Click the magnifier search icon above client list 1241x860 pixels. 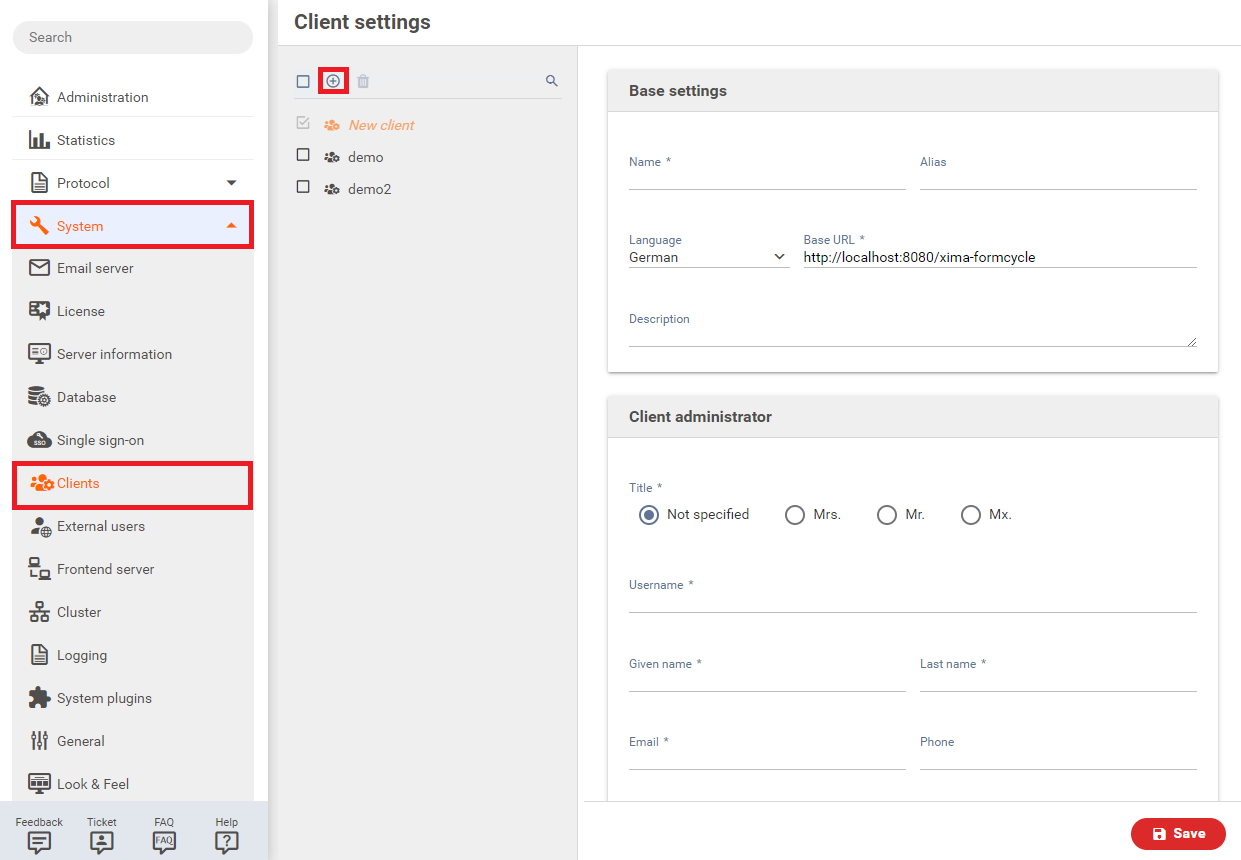coord(551,81)
